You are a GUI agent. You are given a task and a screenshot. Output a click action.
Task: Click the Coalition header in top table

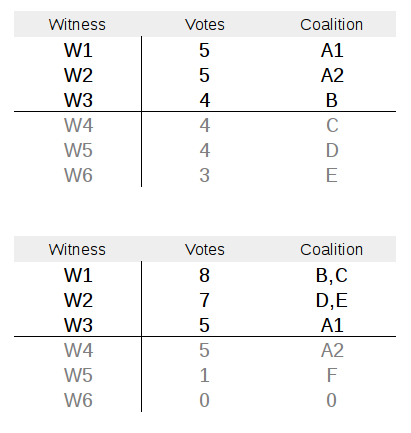332,25
